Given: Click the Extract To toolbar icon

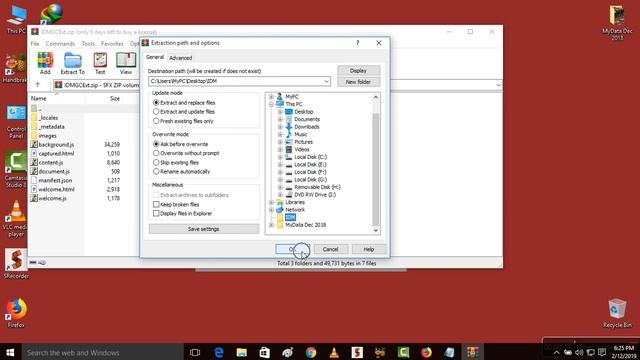Looking at the screenshot, I should pos(73,63).
